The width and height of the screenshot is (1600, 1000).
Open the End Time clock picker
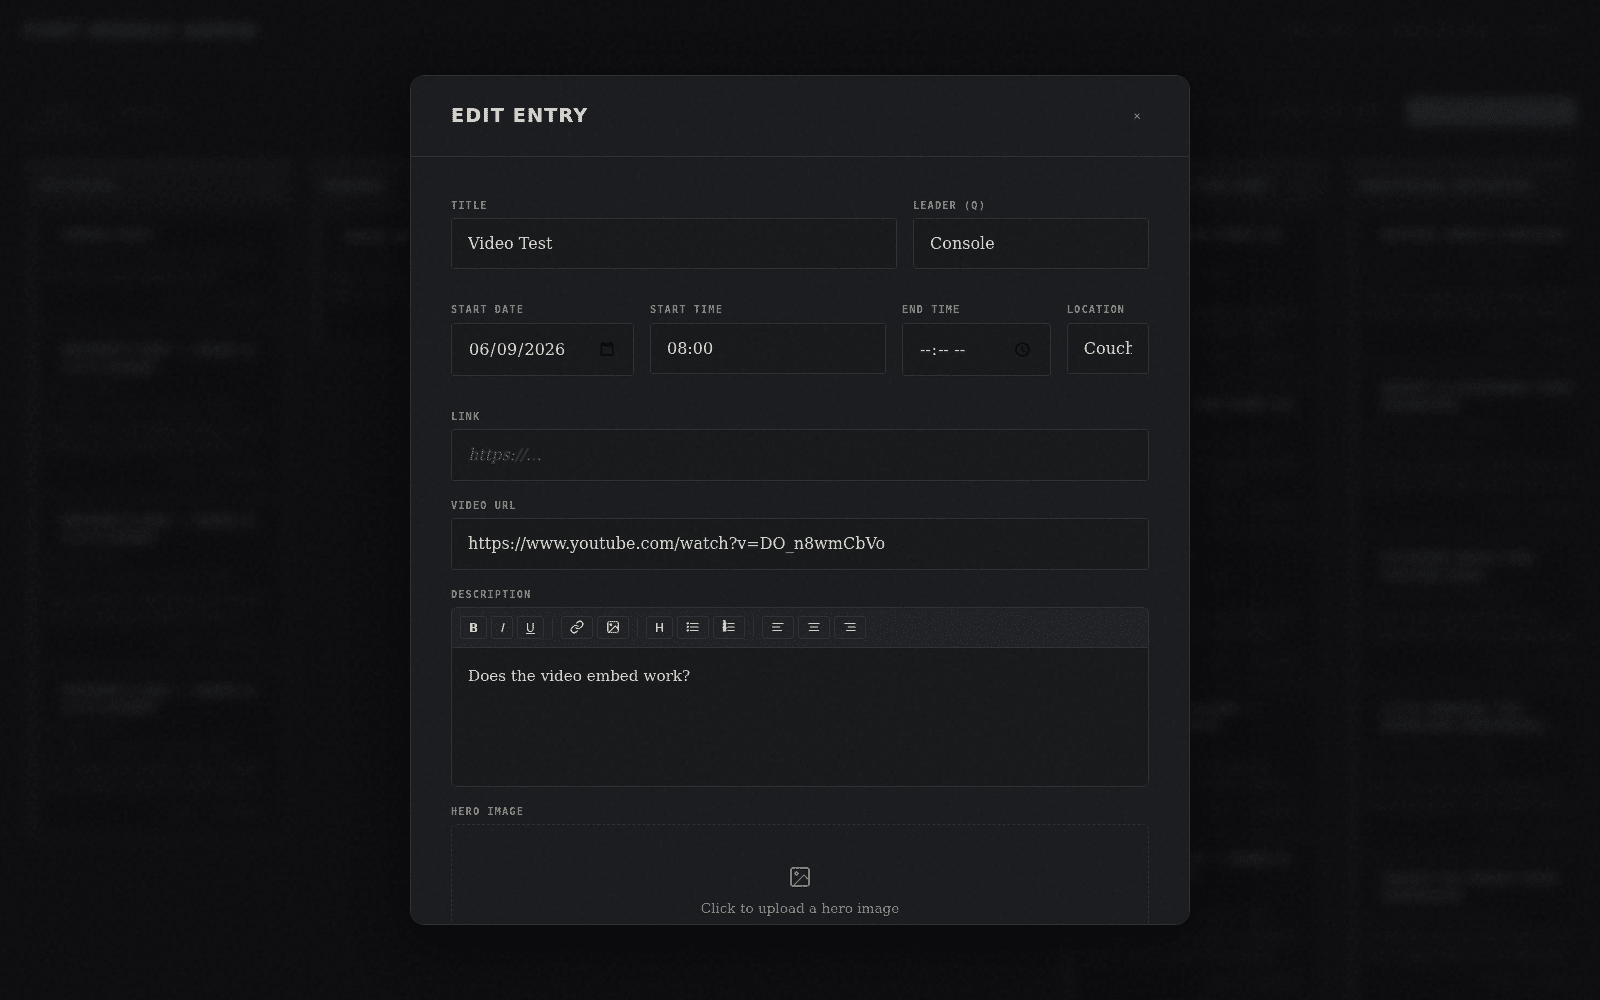pos(1022,349)
